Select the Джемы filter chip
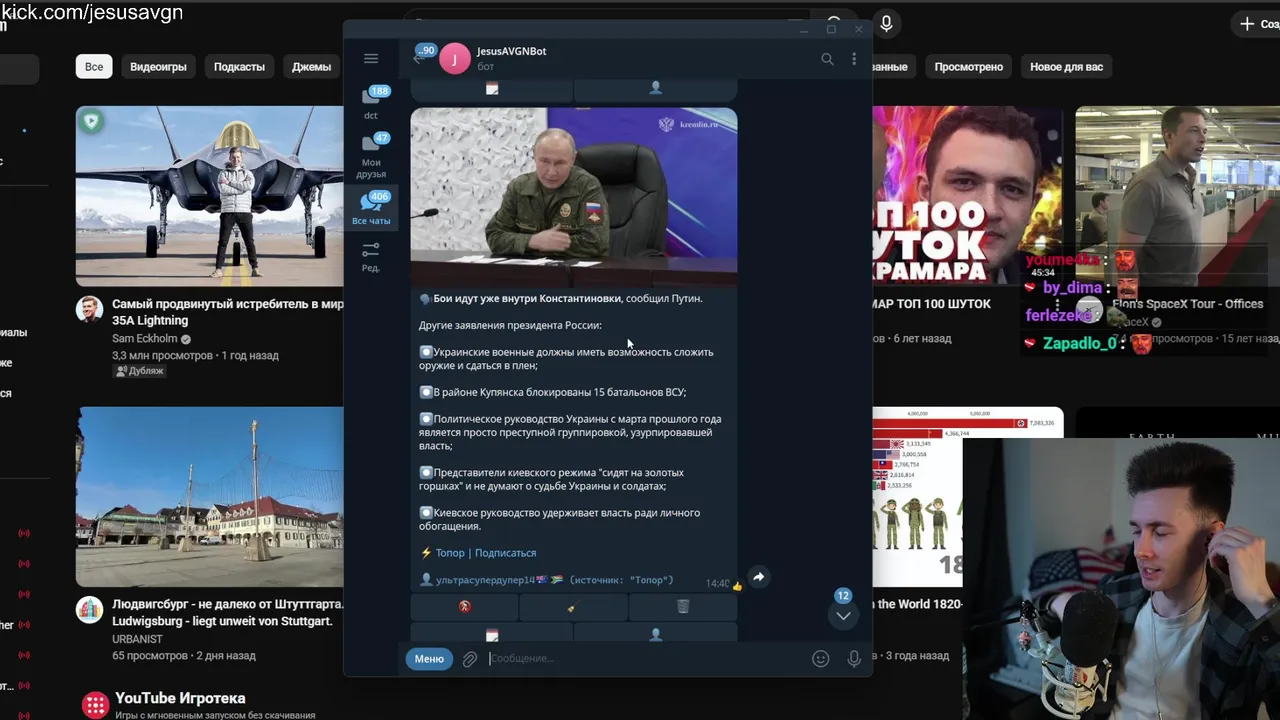Image resolution: width=1280 pixels, height=720 pixels. coord(311,67)
